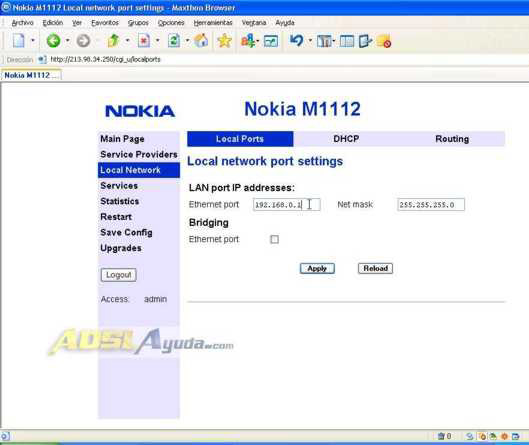The width and height of the screenshot is (529, 445).
Task: Switch to the Local Ports tab
Action: click(x=240, y=139)
